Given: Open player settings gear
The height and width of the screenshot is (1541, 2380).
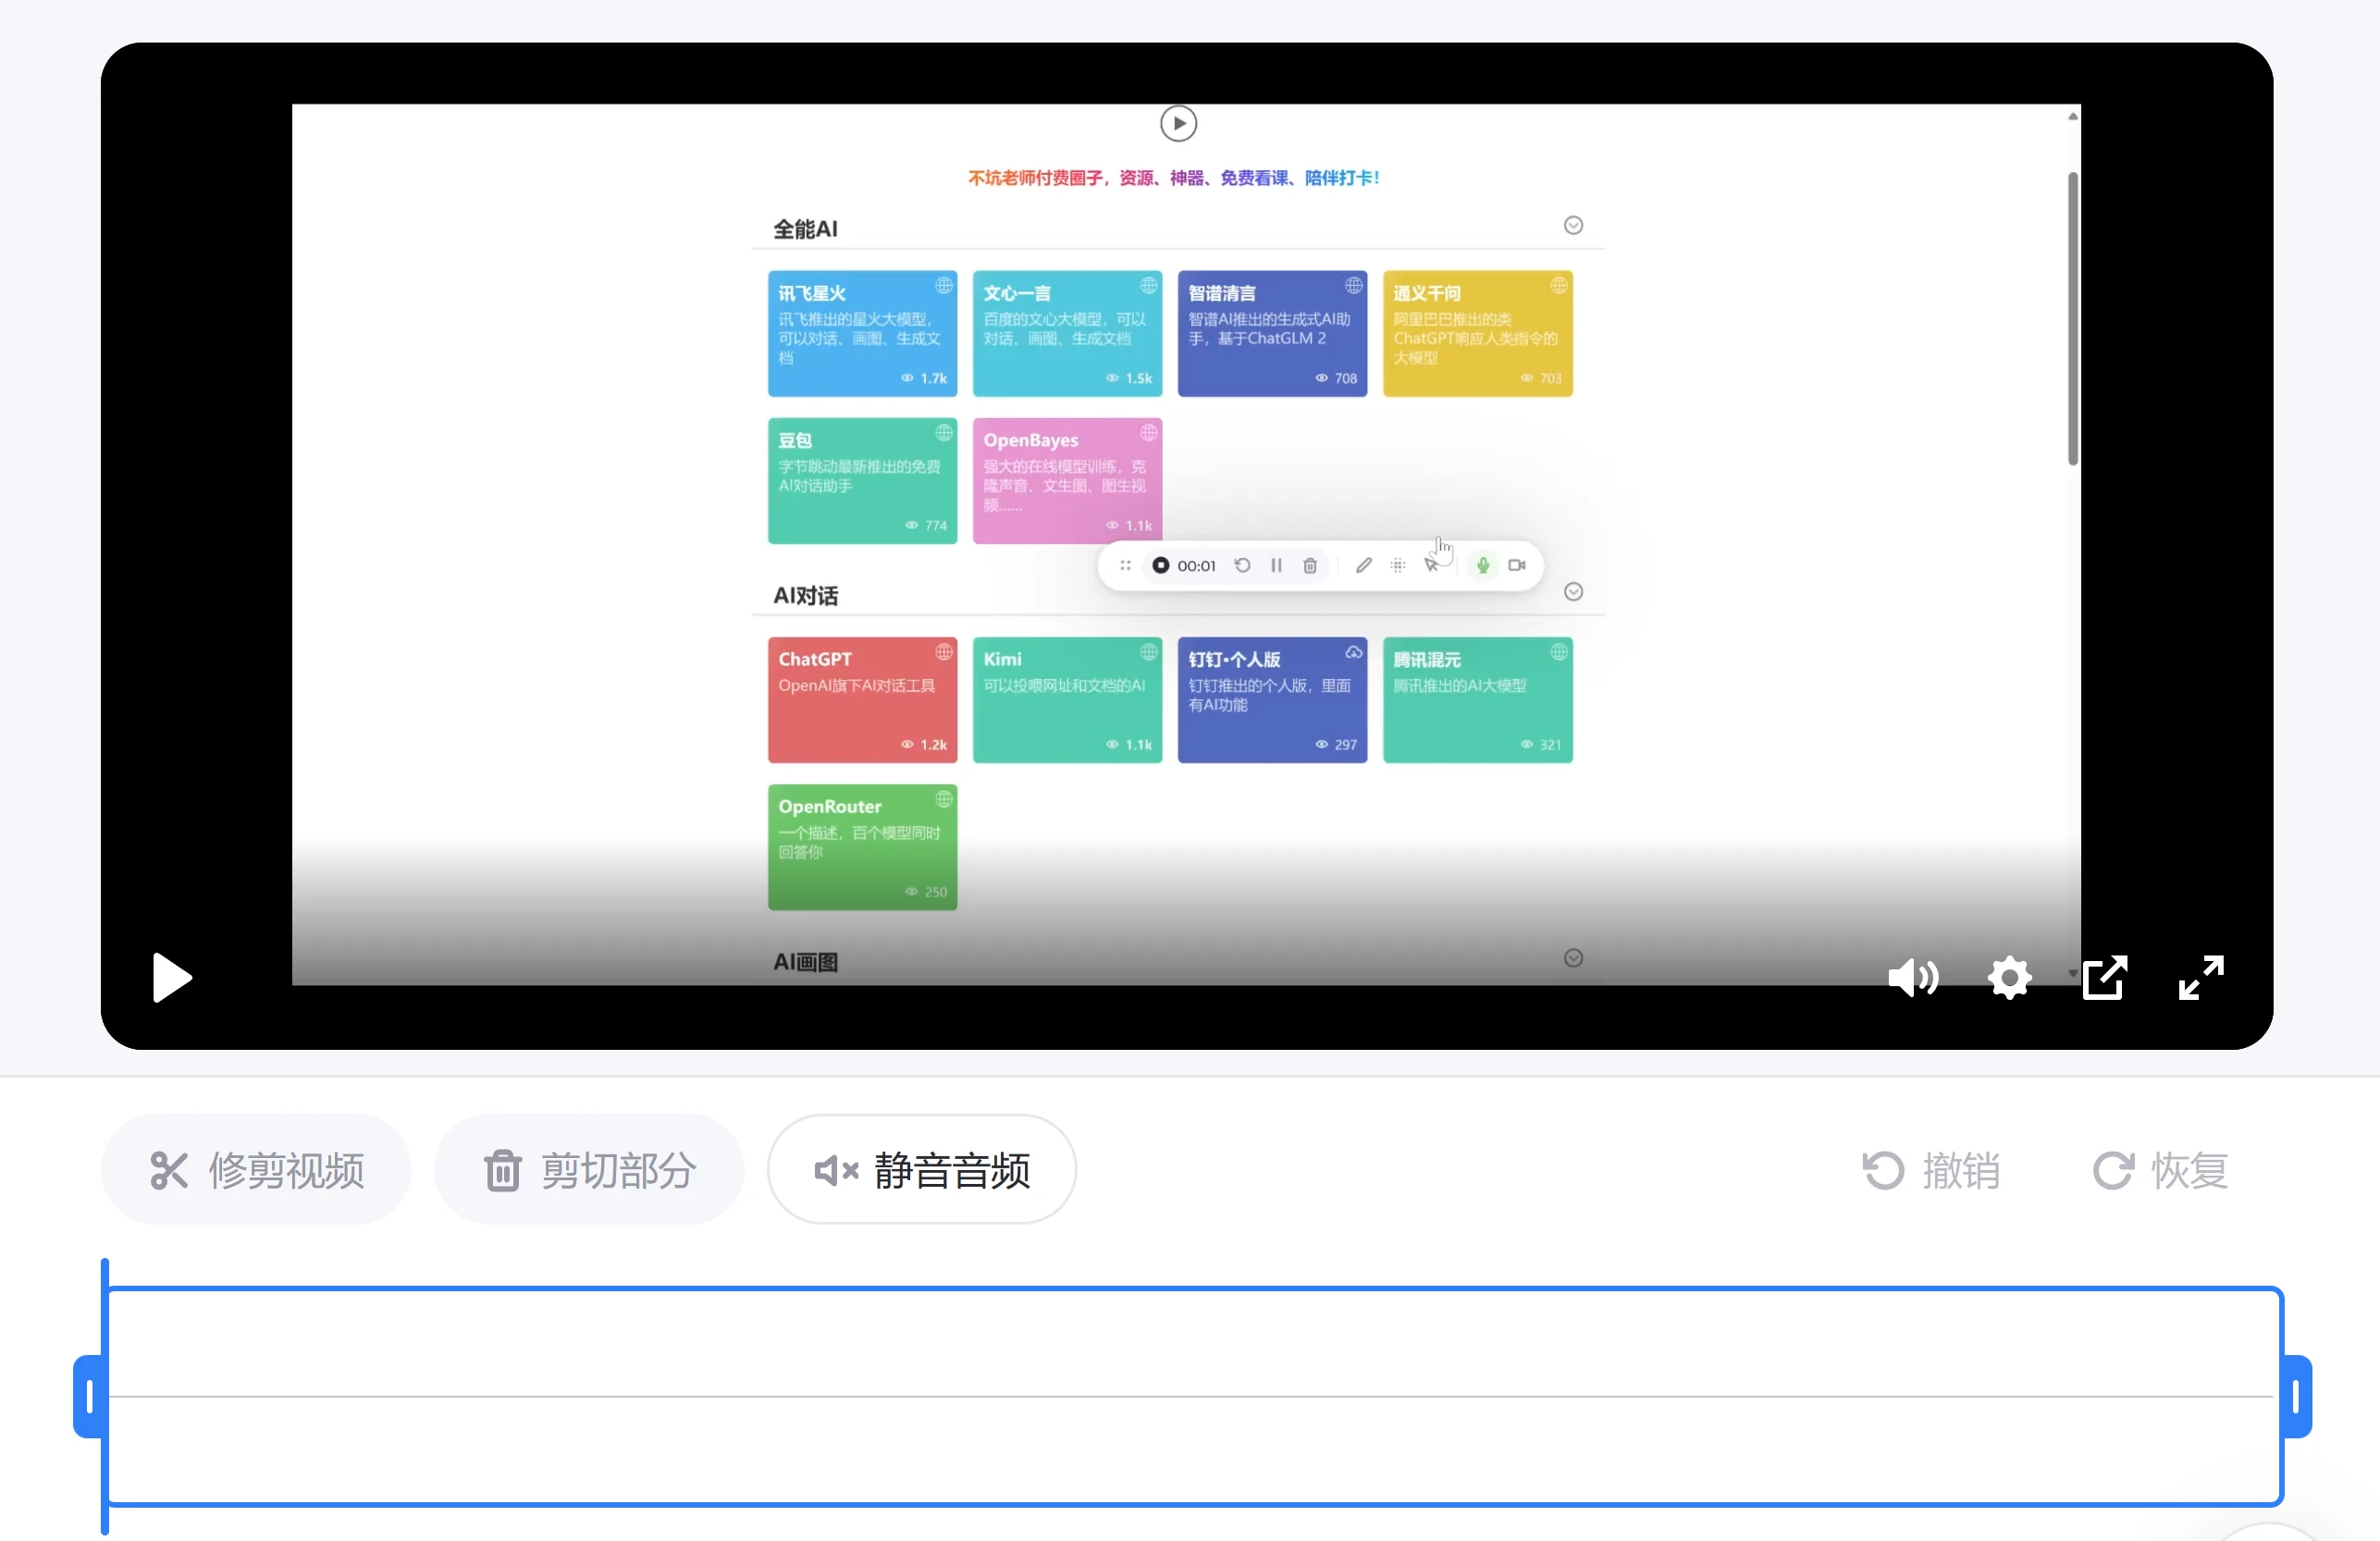Looking at the screenshot, I should (2009, 977).
